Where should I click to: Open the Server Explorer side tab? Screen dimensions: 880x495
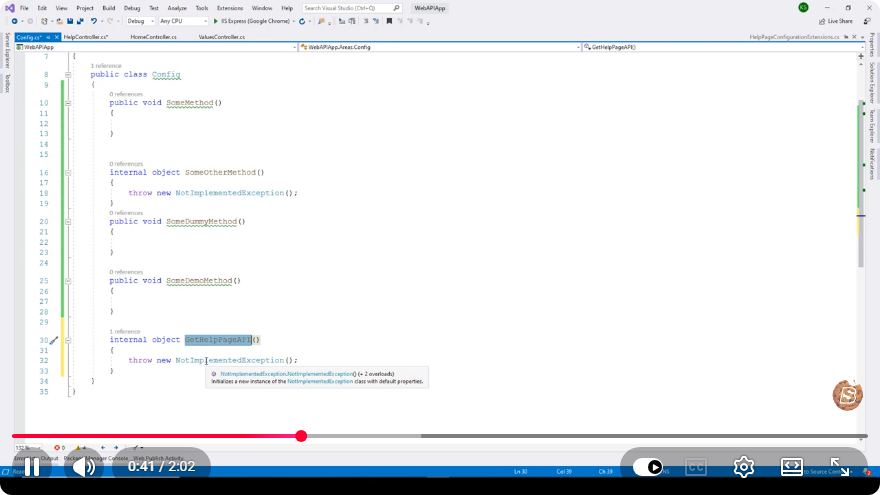coord(7,51)
